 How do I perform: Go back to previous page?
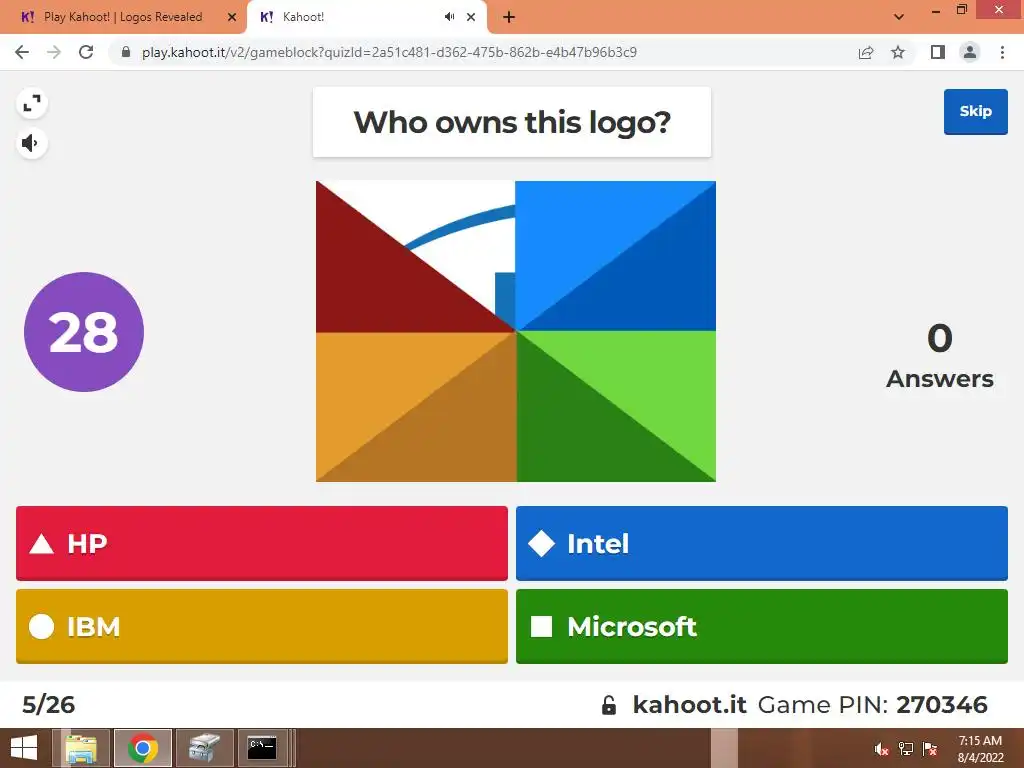22,52
